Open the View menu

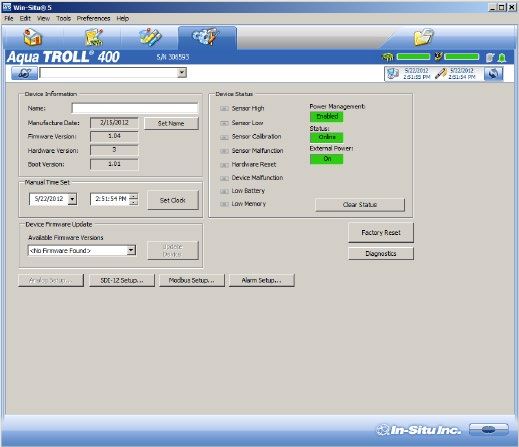[43, 18]
